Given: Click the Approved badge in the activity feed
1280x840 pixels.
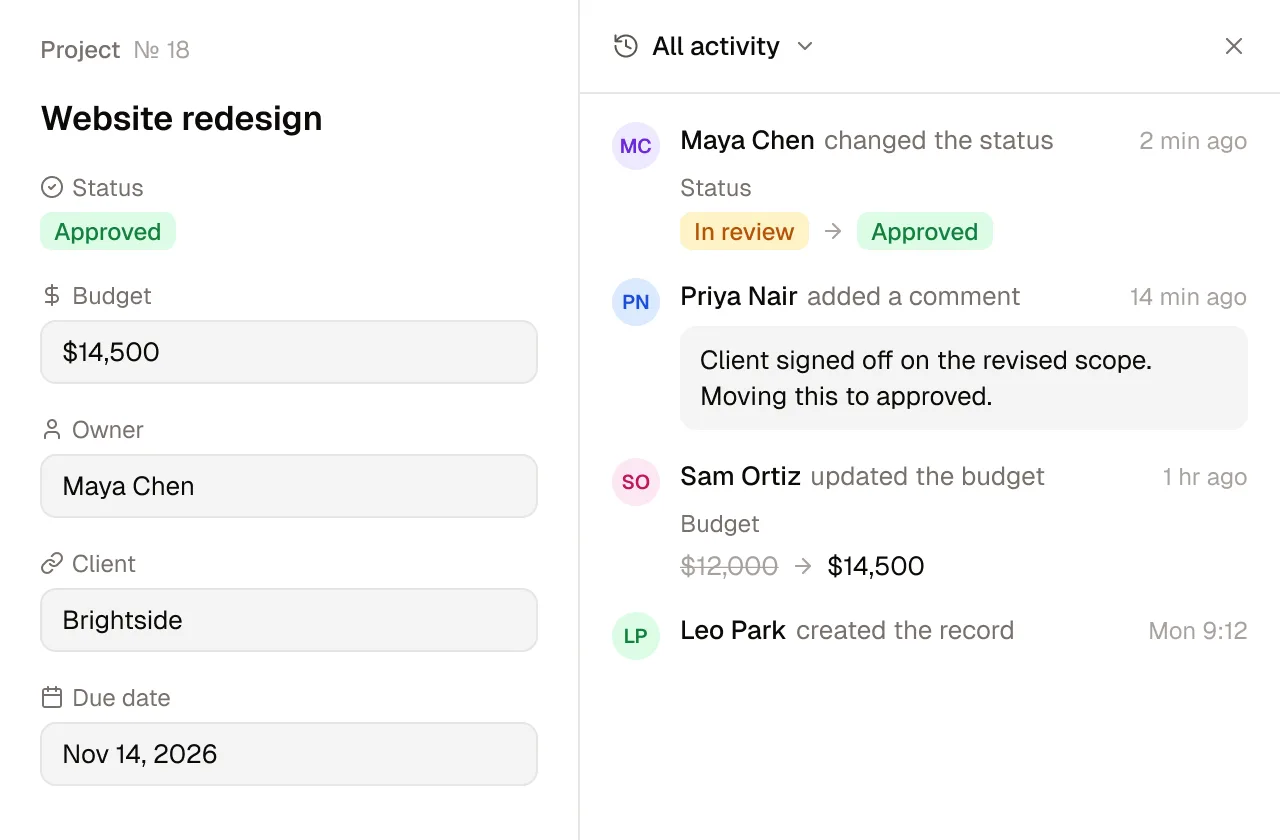Looking at the screenshot, I should coord(925,231).
